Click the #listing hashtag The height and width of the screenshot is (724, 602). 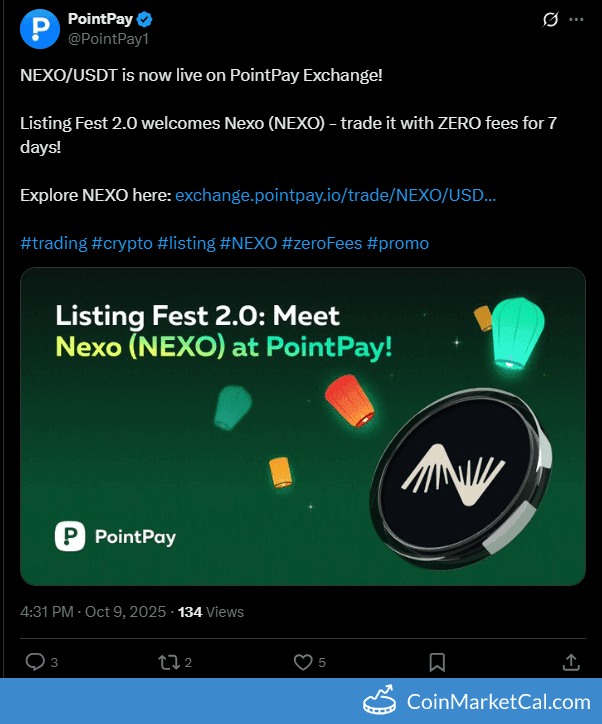click(x=186, y=243)
